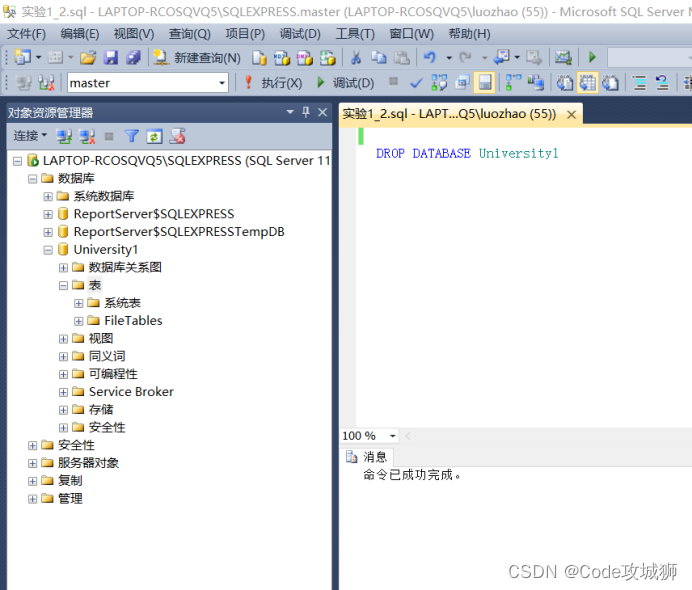Click the Save All icon
692x590 pixels.
(x=133, y=57)
